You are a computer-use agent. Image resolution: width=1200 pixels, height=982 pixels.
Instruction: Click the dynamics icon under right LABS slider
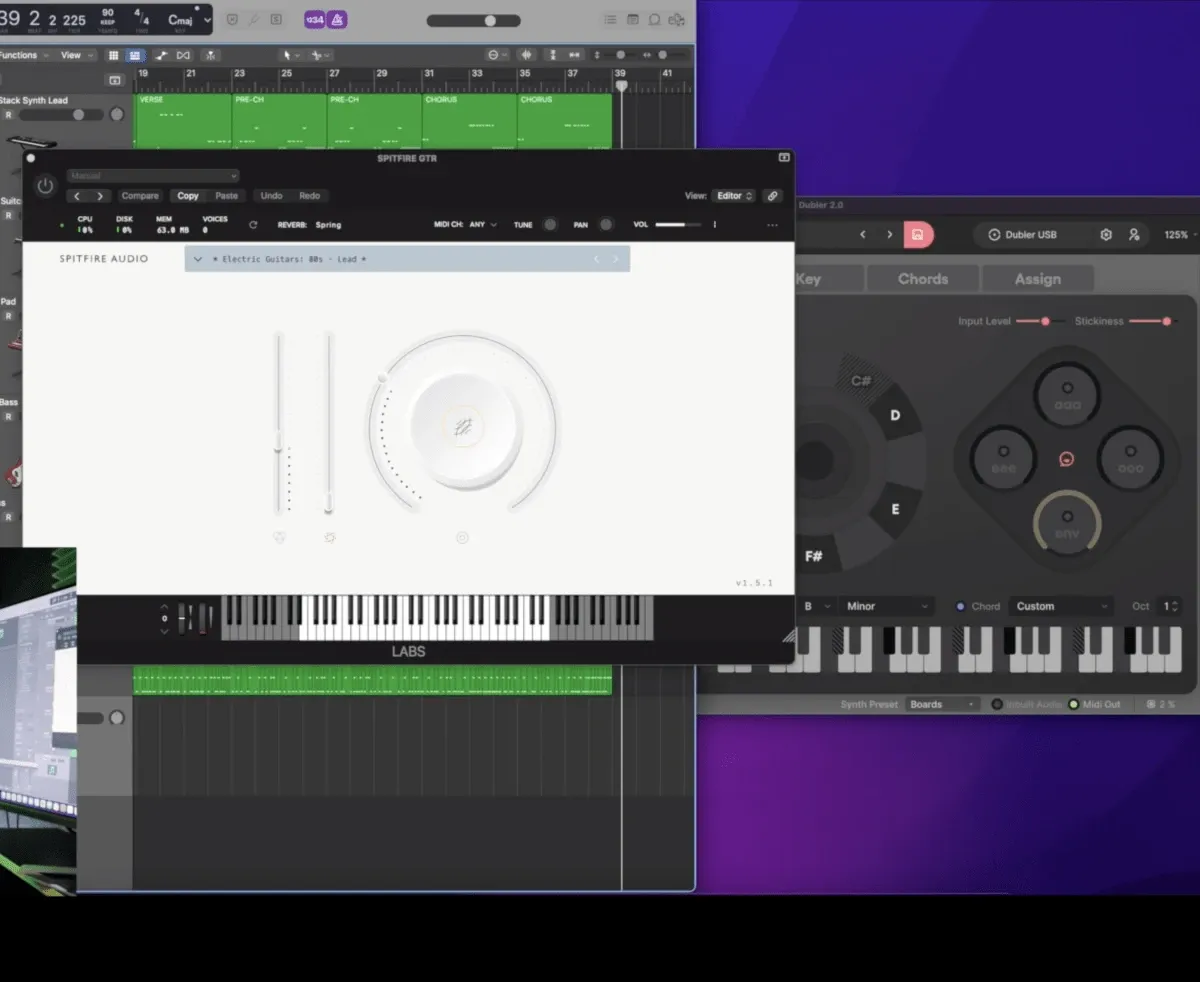coord(330,537)
